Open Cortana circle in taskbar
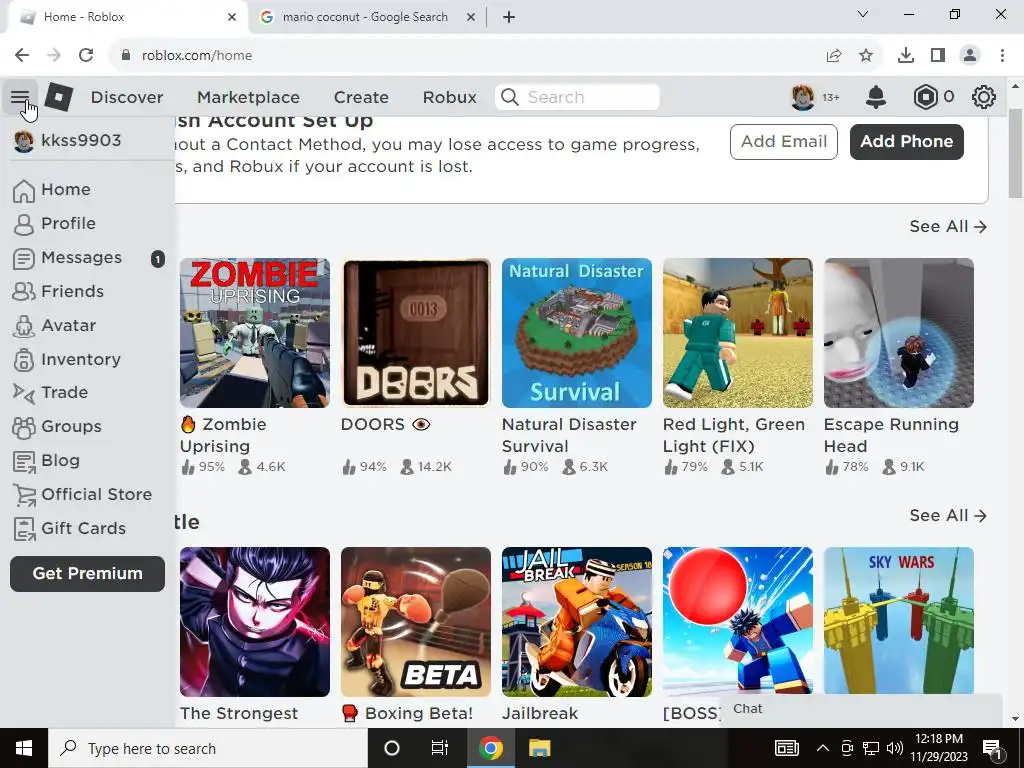The image size is (1024, 768). tap(392, 748)
